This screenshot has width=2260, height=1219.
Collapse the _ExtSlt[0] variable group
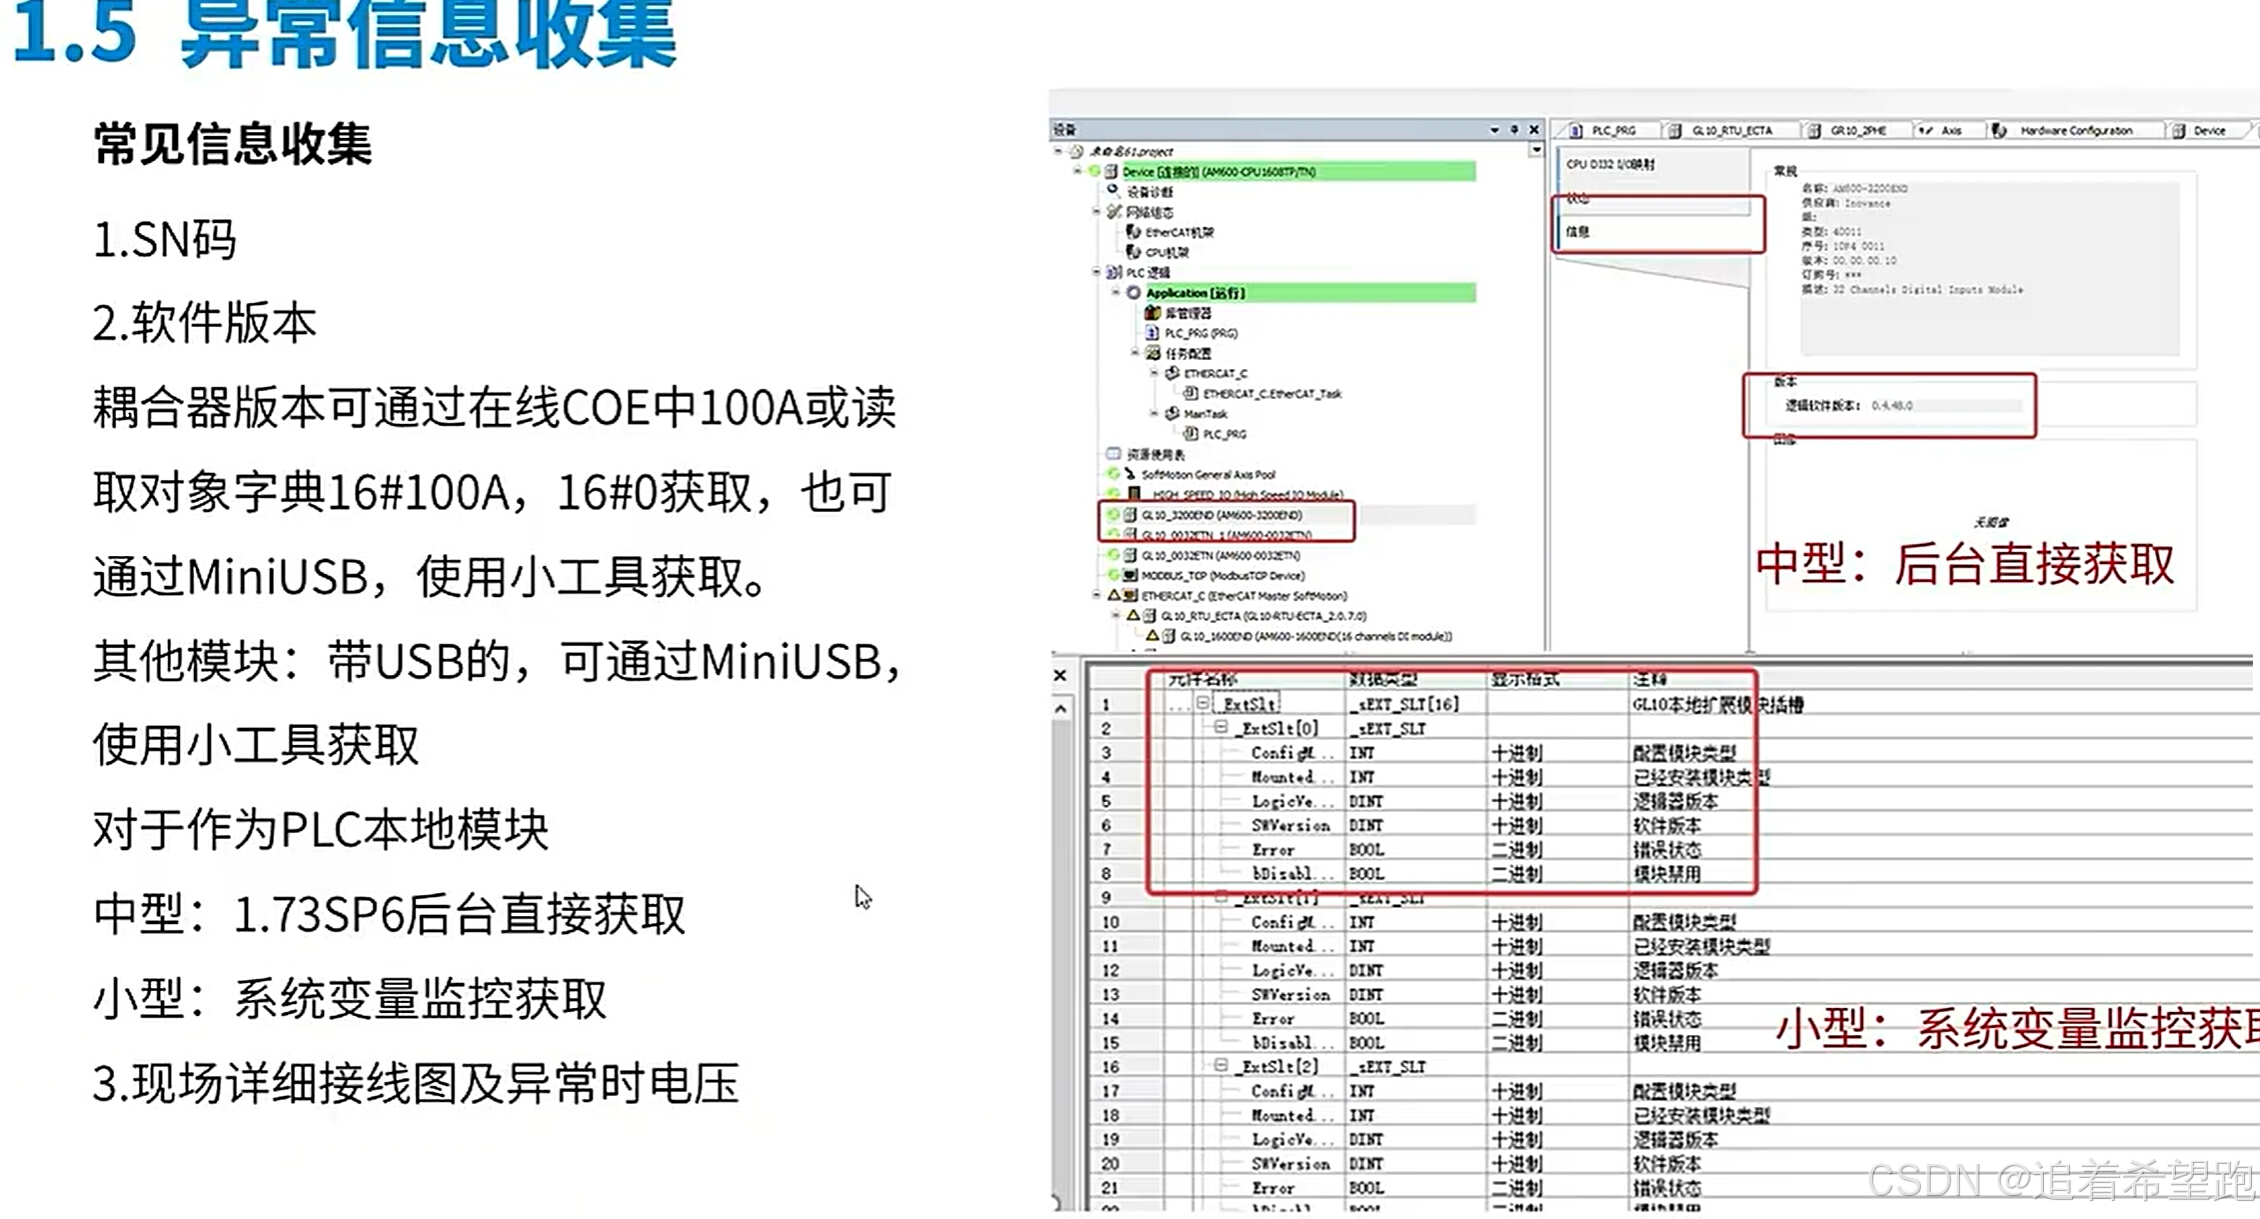(1221, 728)
